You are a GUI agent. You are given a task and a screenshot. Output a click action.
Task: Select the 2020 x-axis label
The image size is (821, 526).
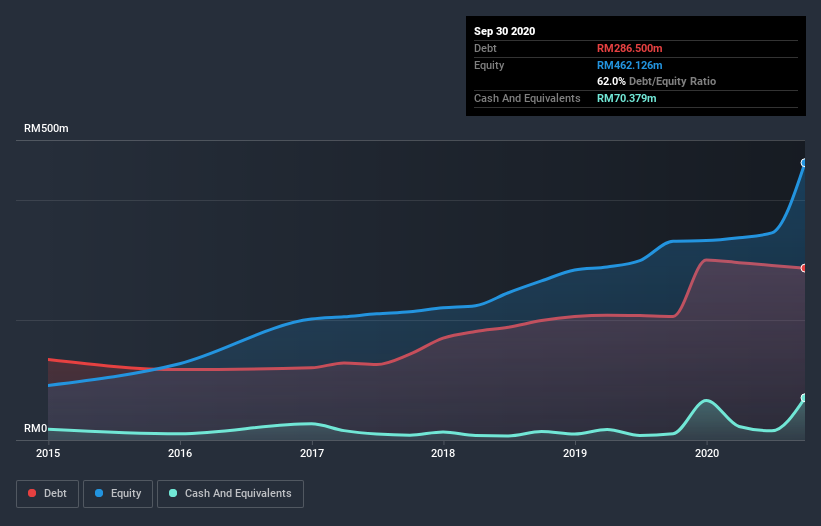tap(707, 453)
